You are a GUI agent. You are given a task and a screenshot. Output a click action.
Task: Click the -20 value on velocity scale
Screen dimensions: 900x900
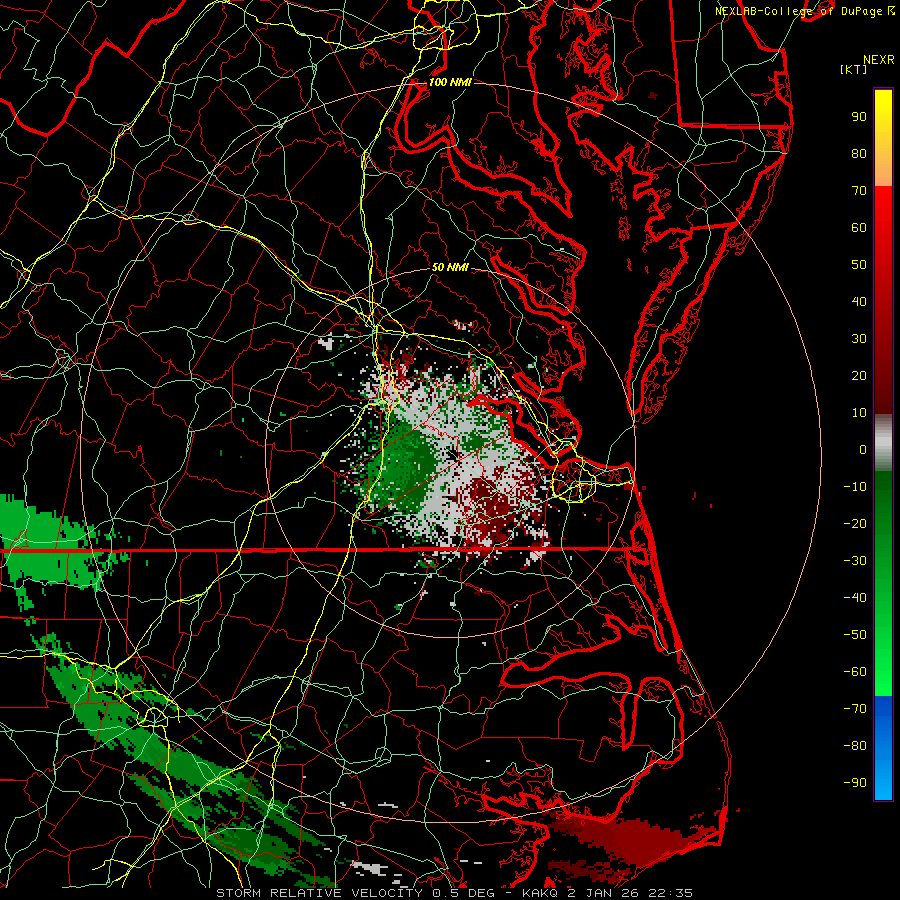(855, 523)
